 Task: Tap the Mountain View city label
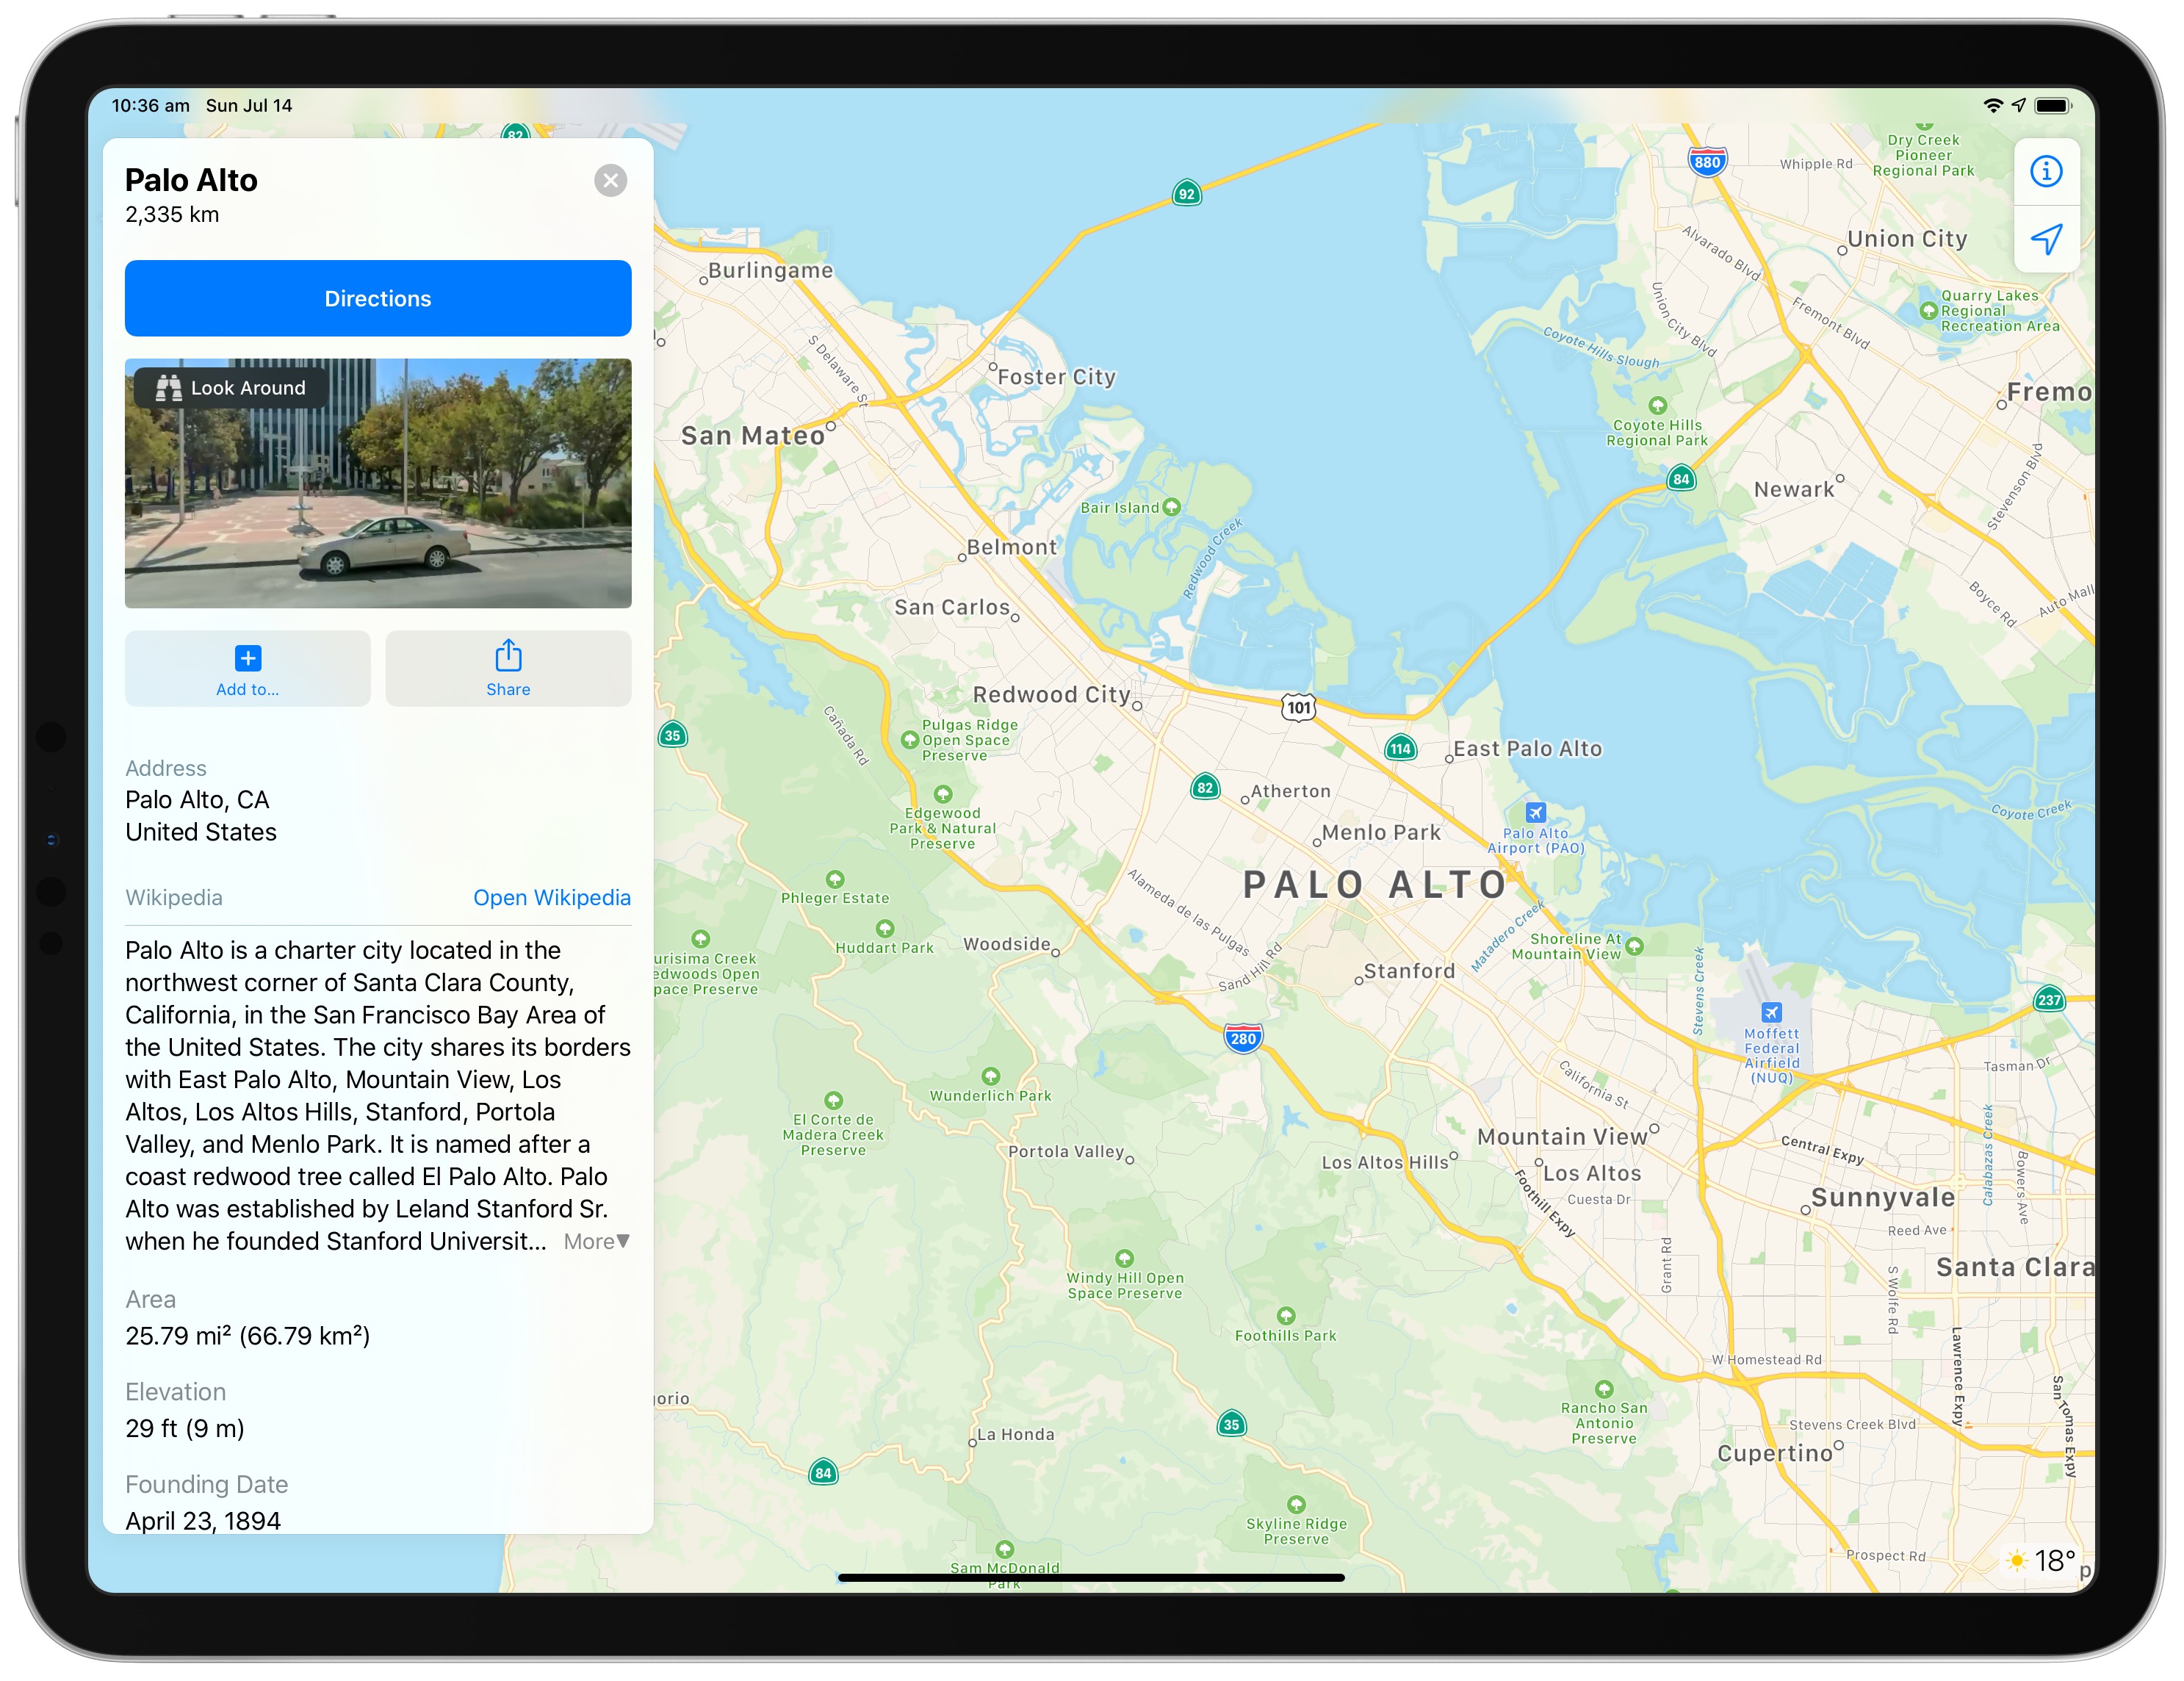tap(1562, 1137)
